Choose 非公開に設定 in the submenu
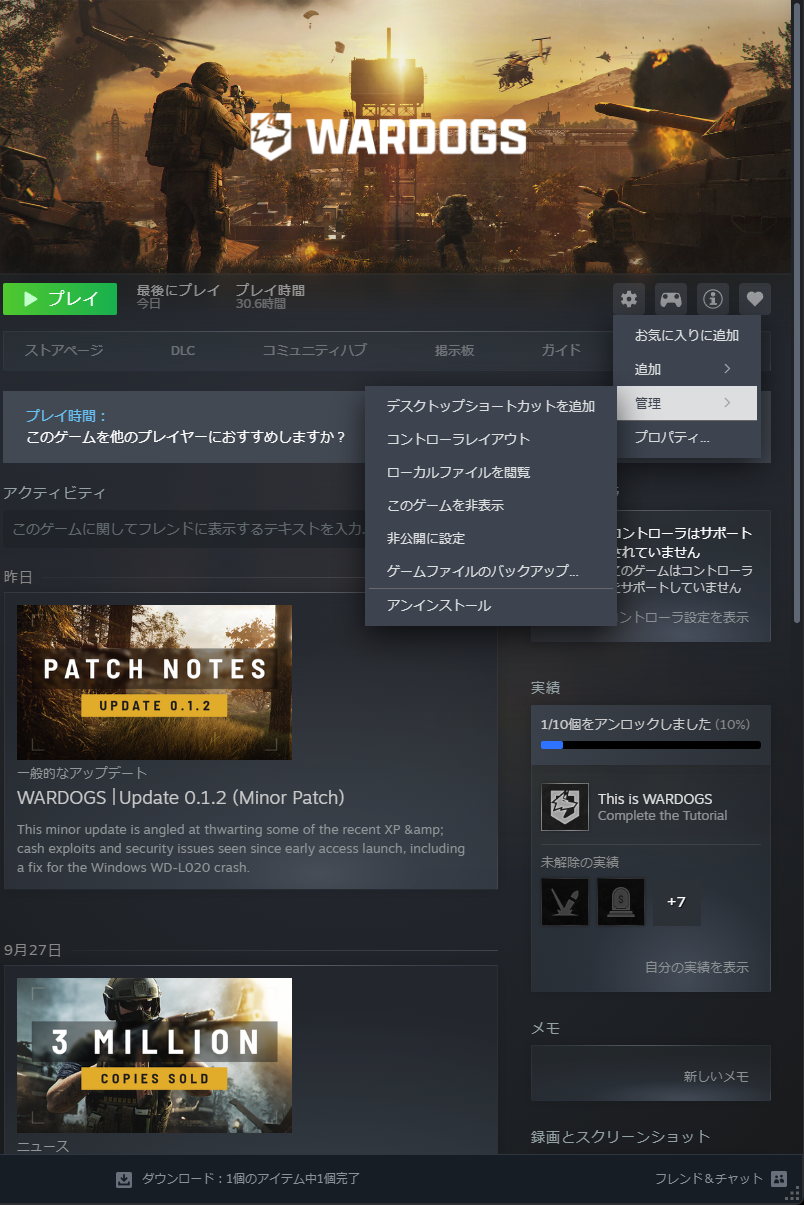 [x=491, y=538]
